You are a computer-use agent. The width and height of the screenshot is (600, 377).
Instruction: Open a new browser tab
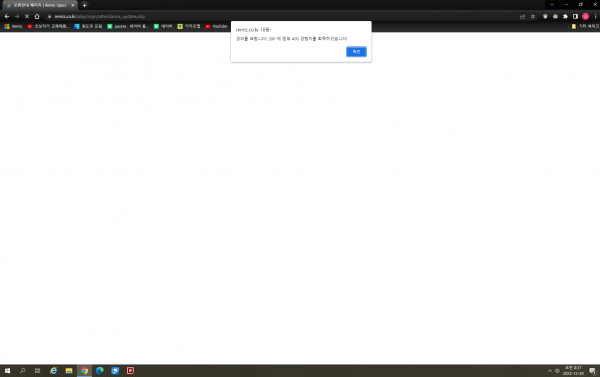point(85,5)
